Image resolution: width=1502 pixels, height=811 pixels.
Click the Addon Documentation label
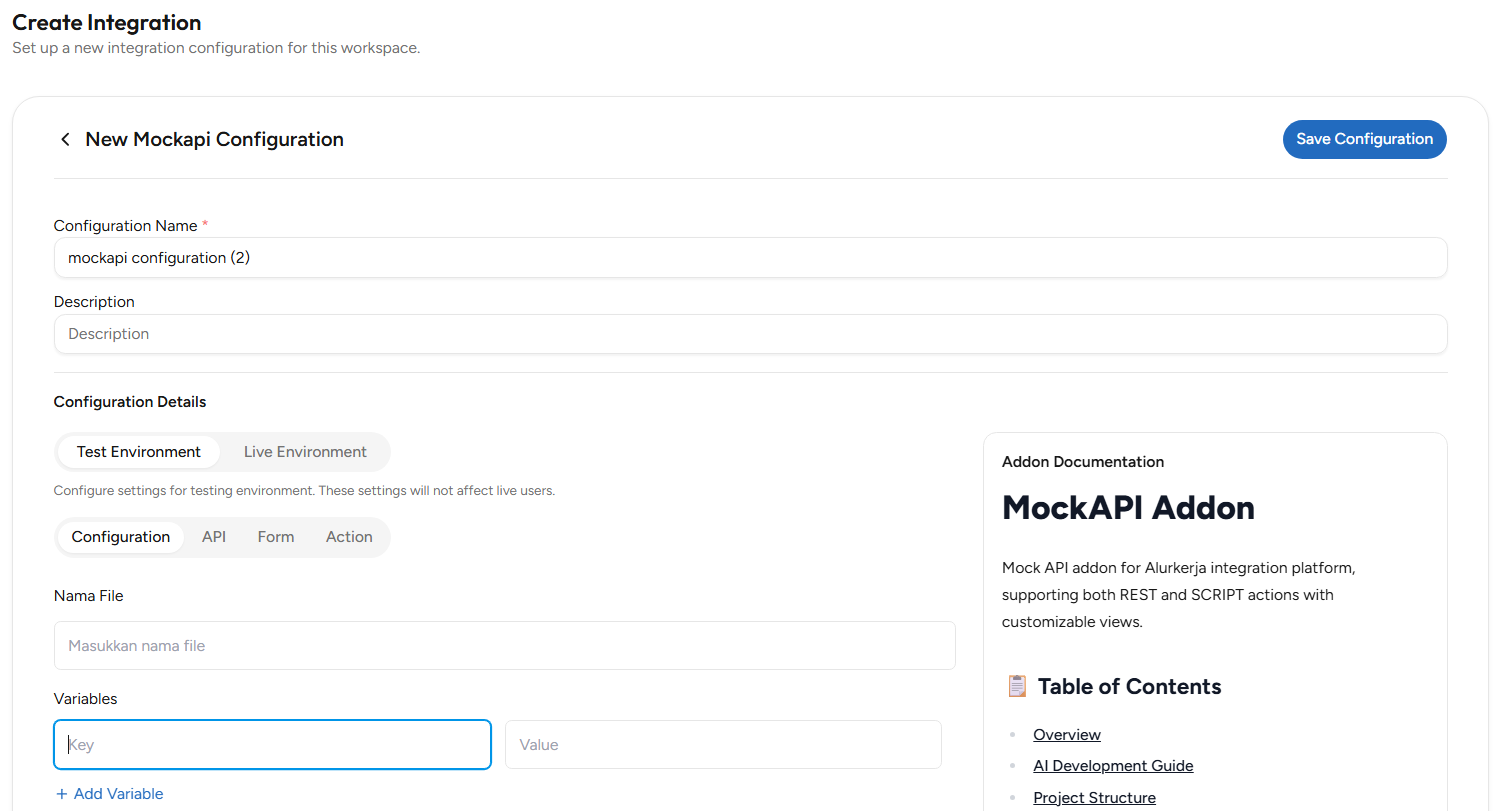click(1083, 462)
